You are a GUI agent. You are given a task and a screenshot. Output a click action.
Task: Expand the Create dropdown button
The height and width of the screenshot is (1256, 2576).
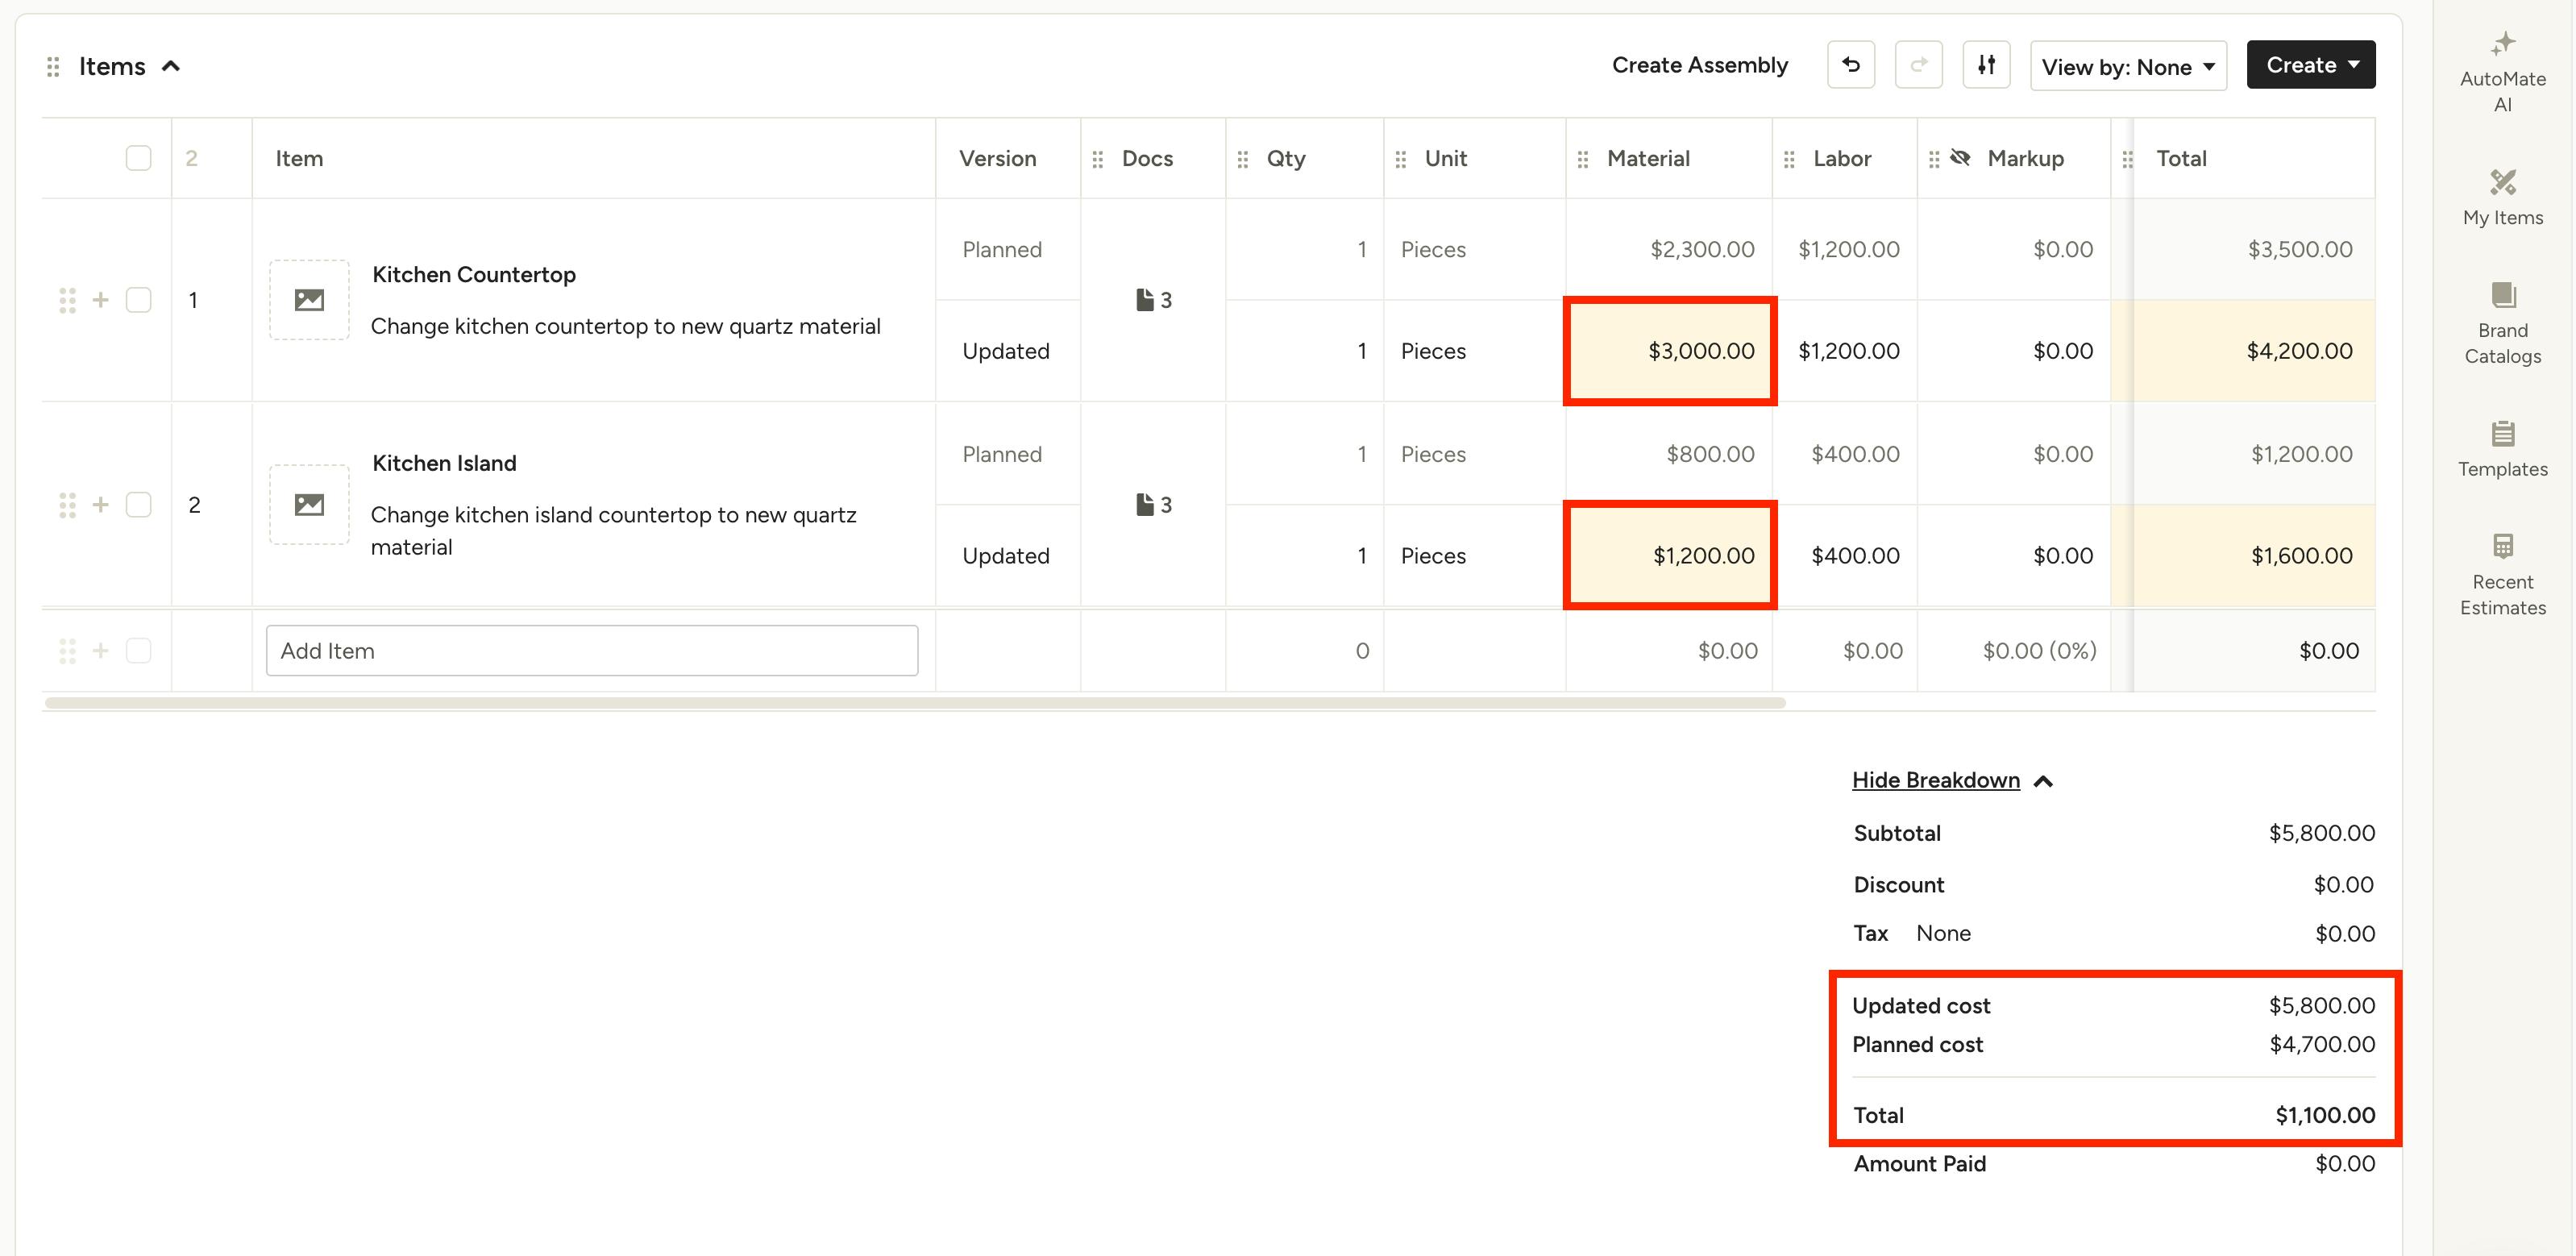pos(2310,65)
